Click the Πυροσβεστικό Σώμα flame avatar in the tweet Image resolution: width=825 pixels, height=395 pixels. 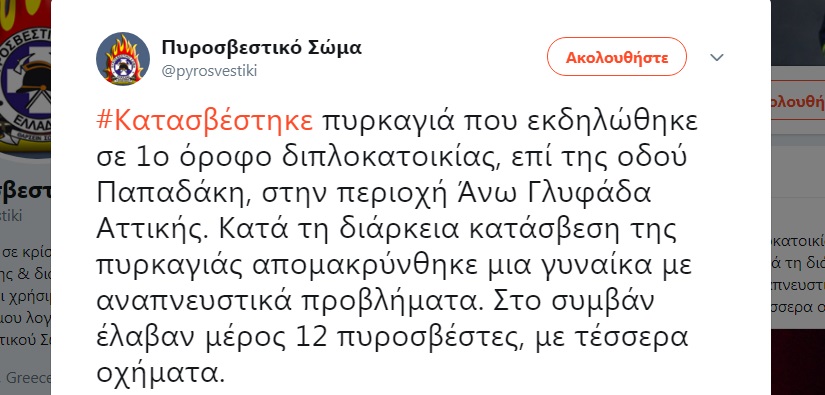click(123, 59)
